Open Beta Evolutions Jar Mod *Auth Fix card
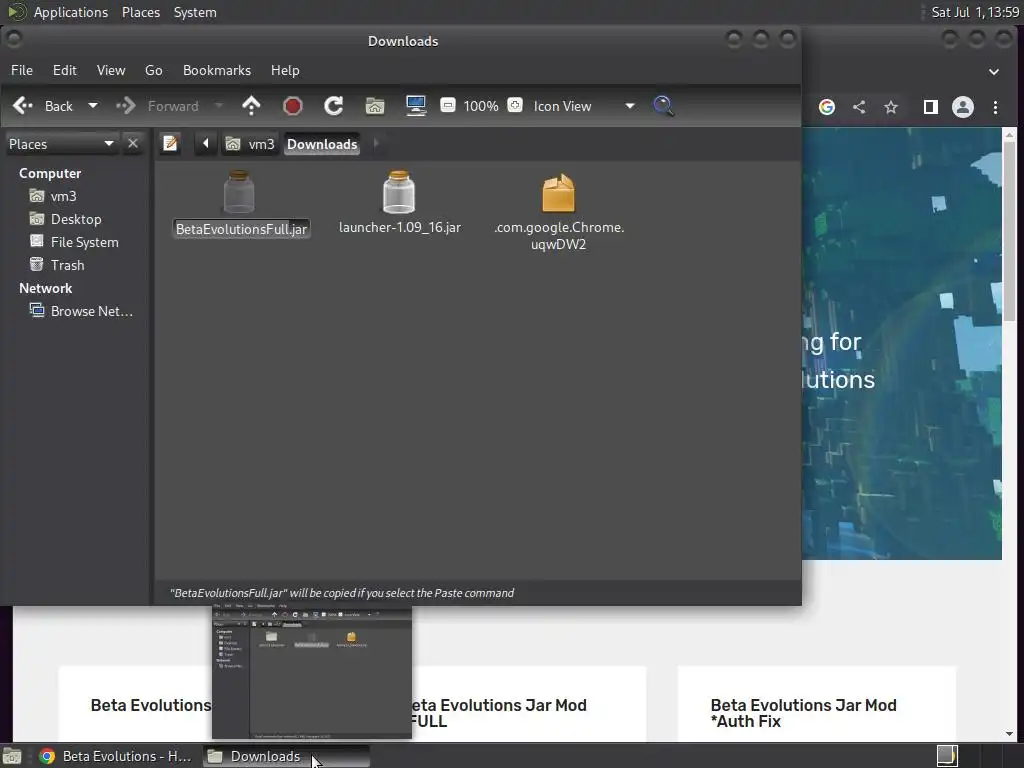Viewport: 1024px width, 768px height. click(x=816, y=704)
